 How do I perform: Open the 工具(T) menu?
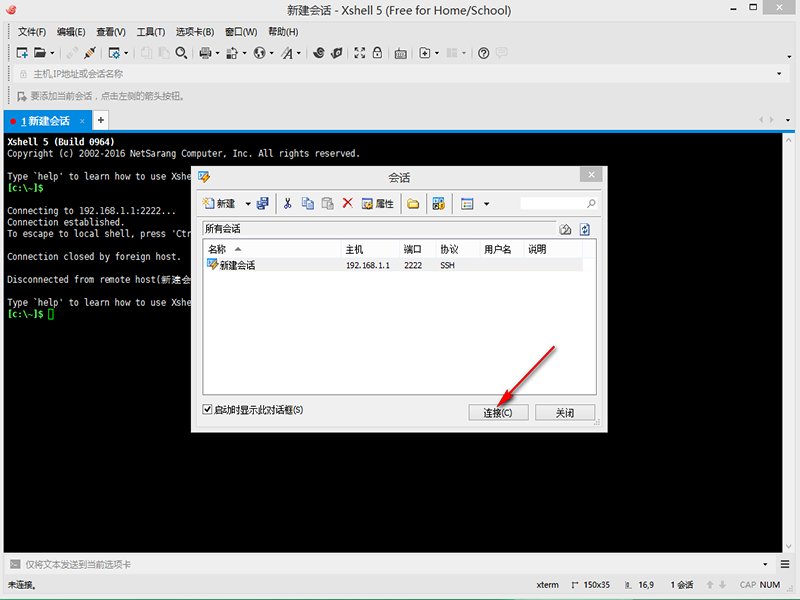click(151, 32)
